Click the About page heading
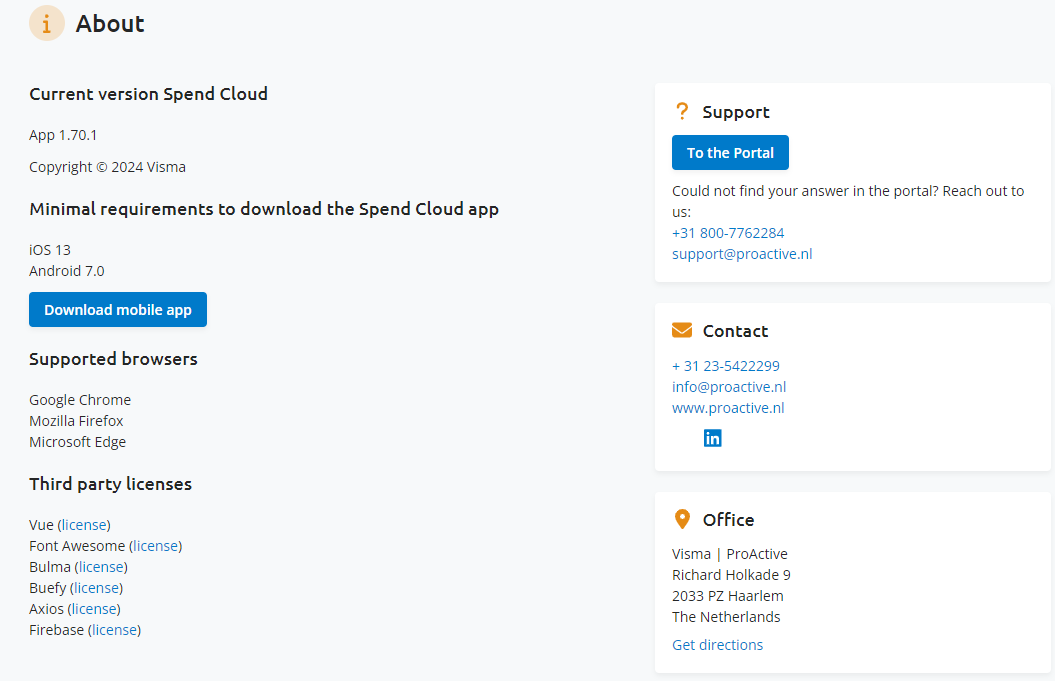The image size is (1055, 681). click(110, 24)
